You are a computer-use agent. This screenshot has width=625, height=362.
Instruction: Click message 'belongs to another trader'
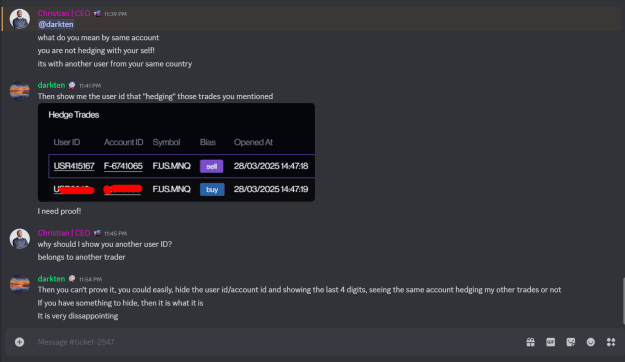(81, 257)
